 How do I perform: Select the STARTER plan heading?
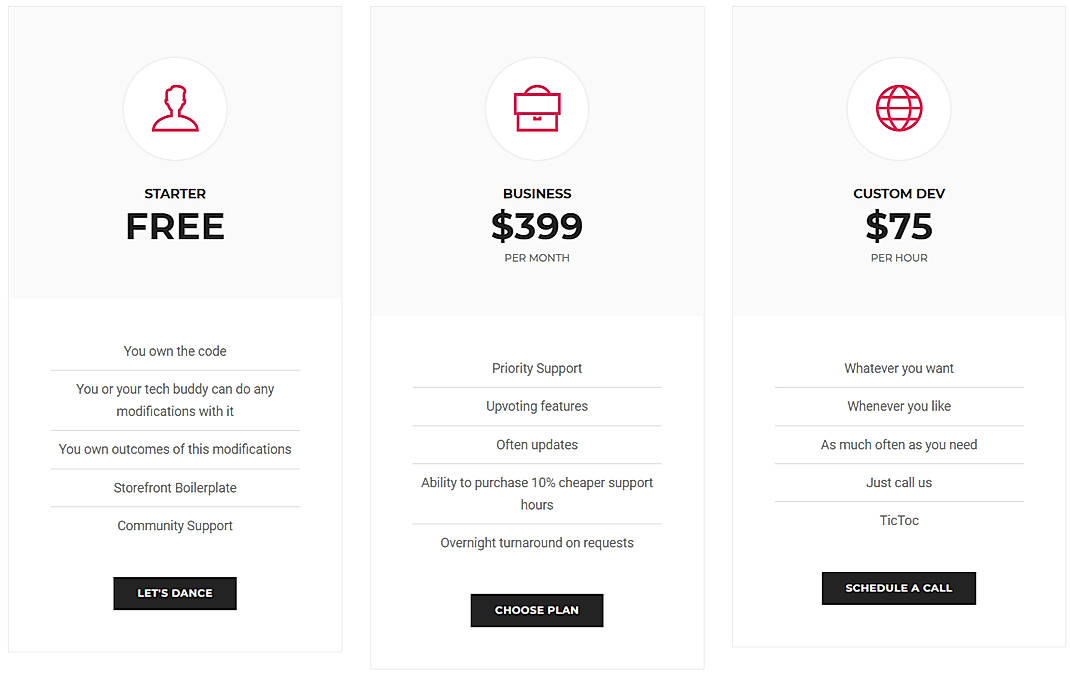tap(175, 193)
